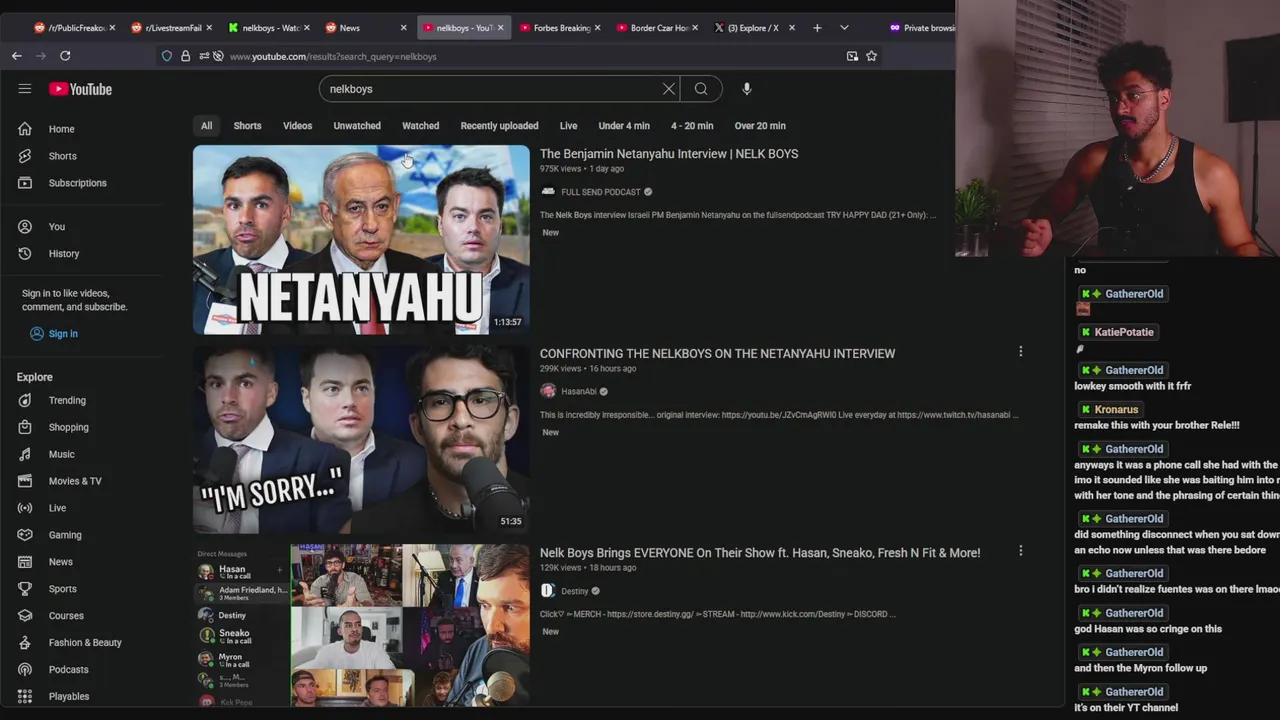
Task: Switch to the Border Czar browser tab
Action: pos(656,28)
